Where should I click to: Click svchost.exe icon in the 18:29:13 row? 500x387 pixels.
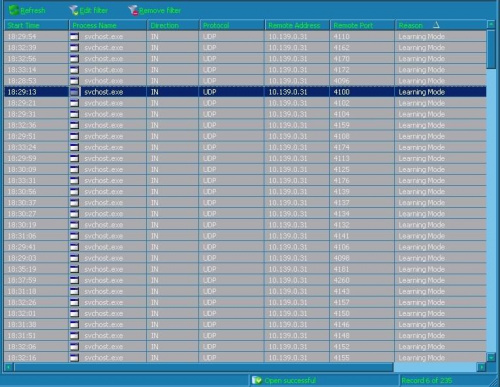point(75,92)
